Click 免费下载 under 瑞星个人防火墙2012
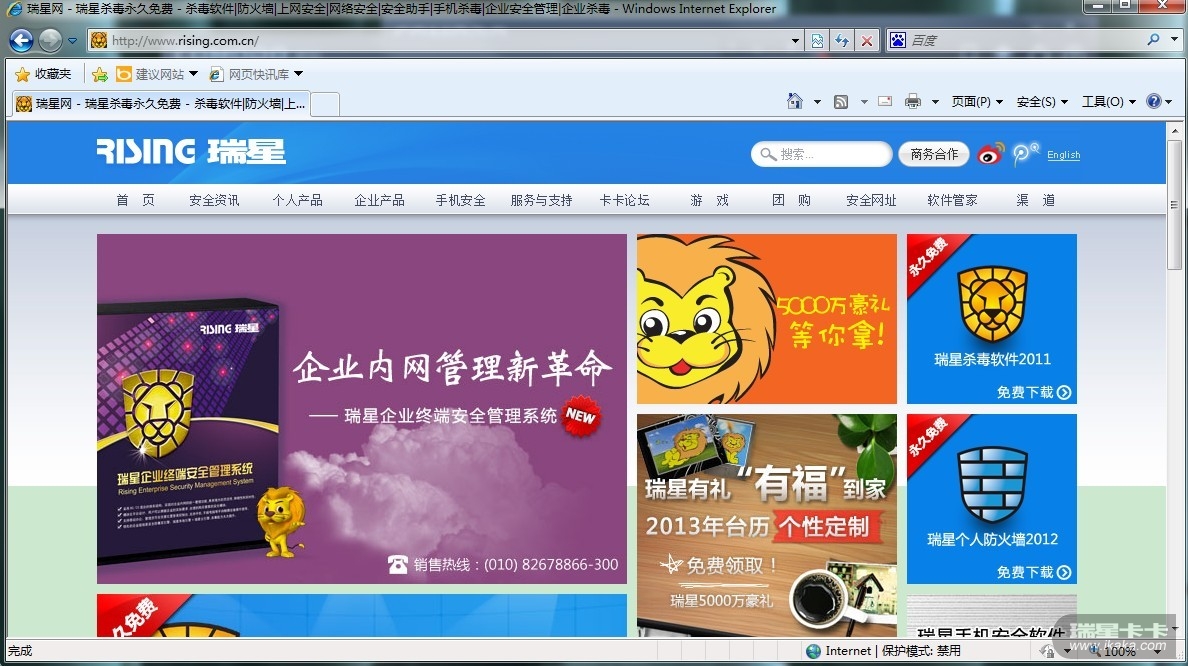 coord(1033,572)
